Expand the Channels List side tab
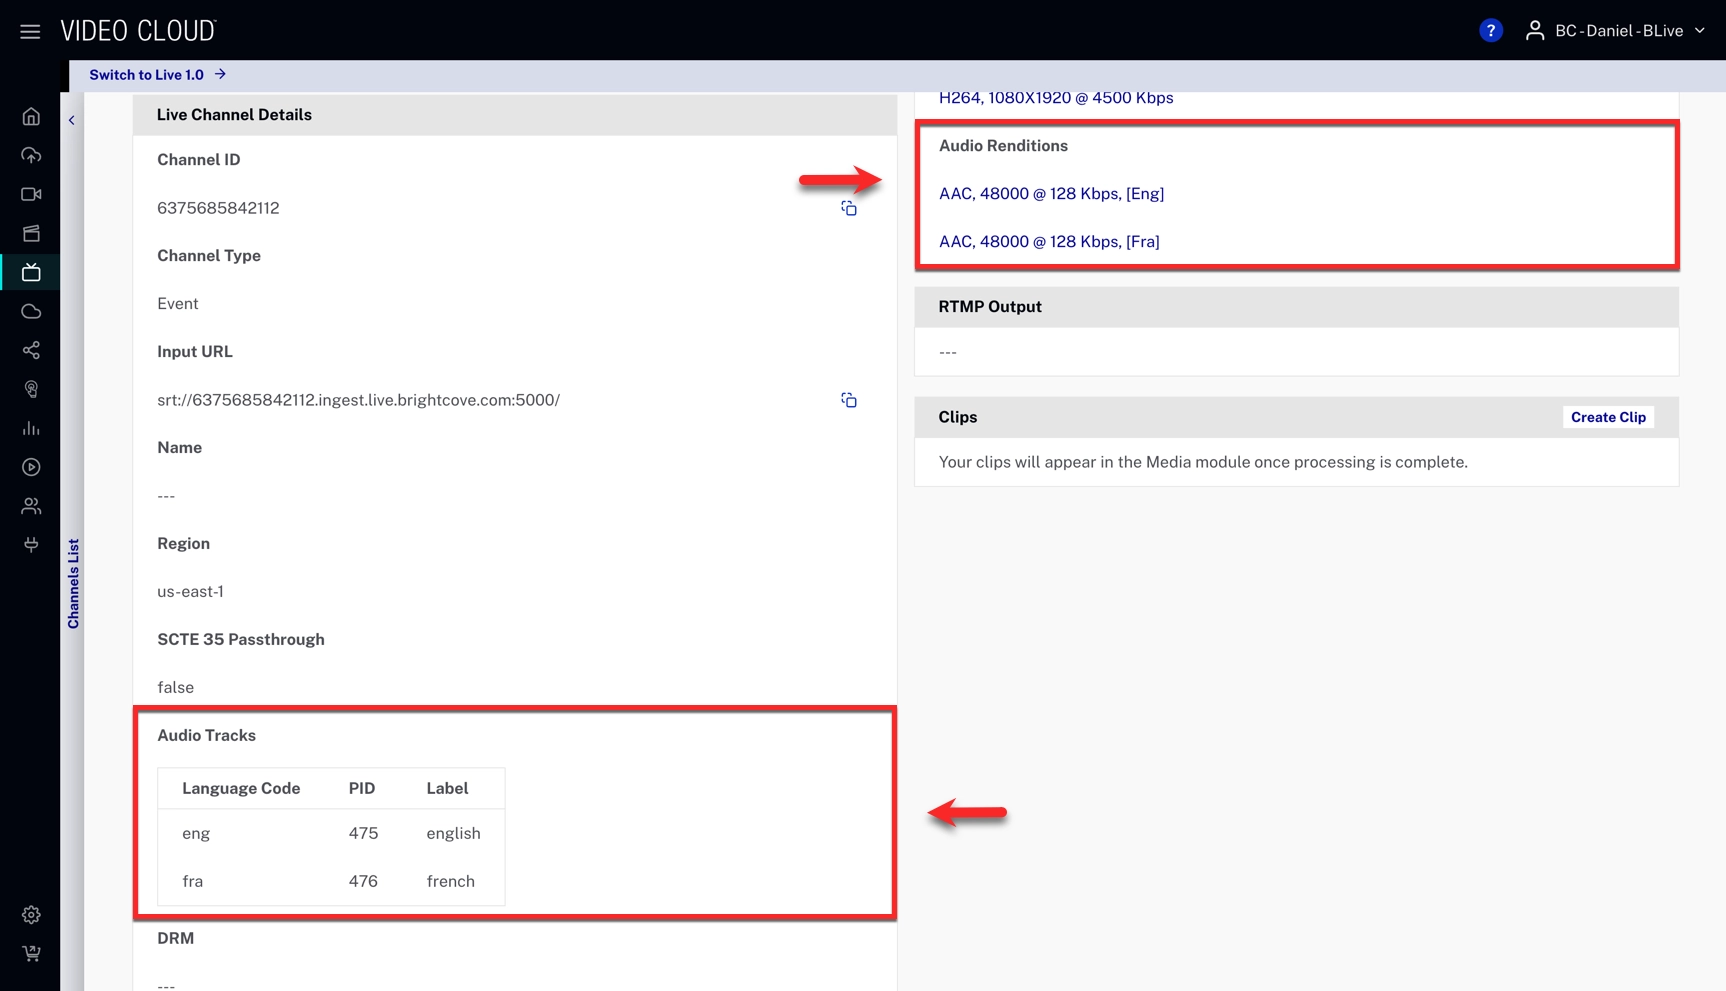 pos(73,584)
